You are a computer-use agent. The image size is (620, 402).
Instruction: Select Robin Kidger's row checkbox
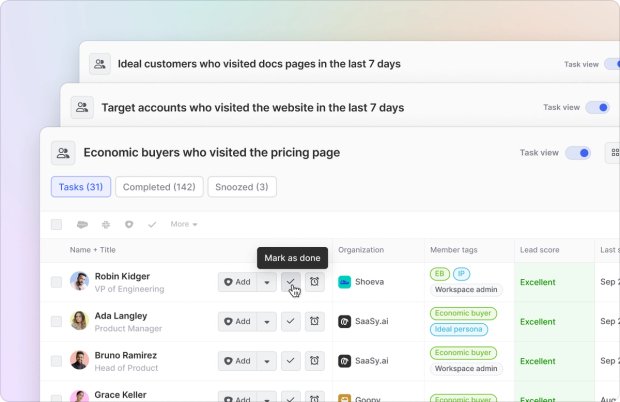click(57, 282)
